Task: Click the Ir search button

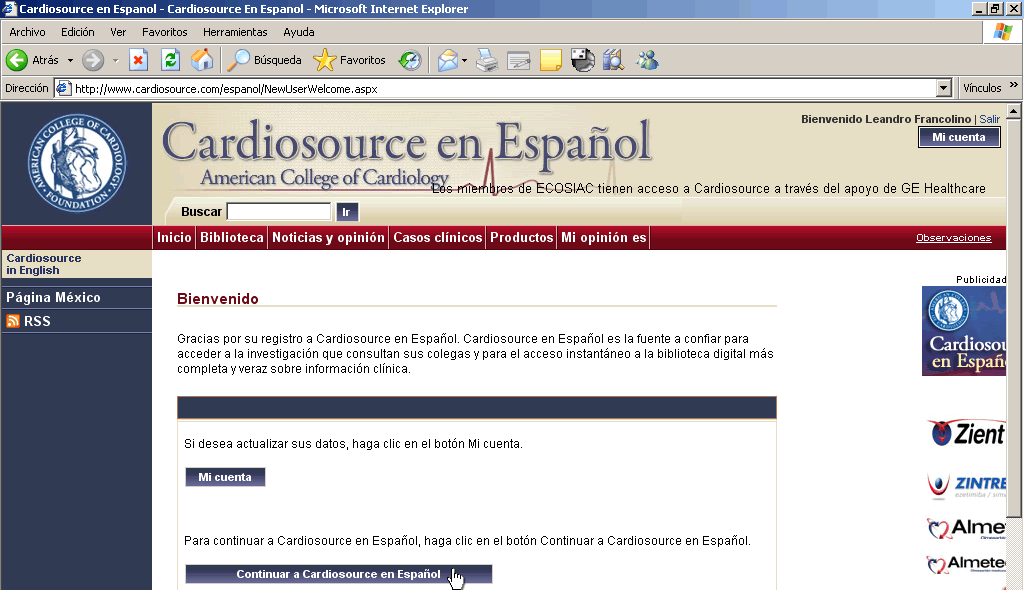Action: coord(346,212)
